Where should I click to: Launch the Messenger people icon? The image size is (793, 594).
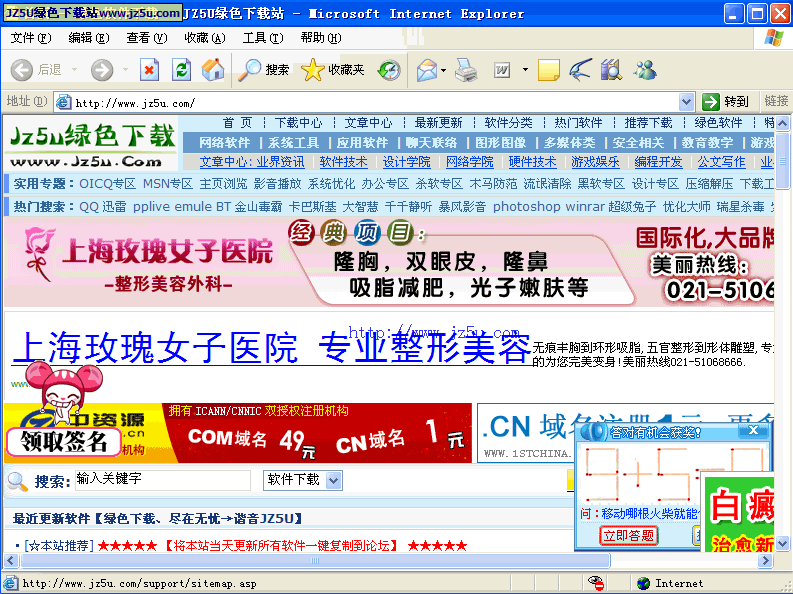click(x=644, y=70)
